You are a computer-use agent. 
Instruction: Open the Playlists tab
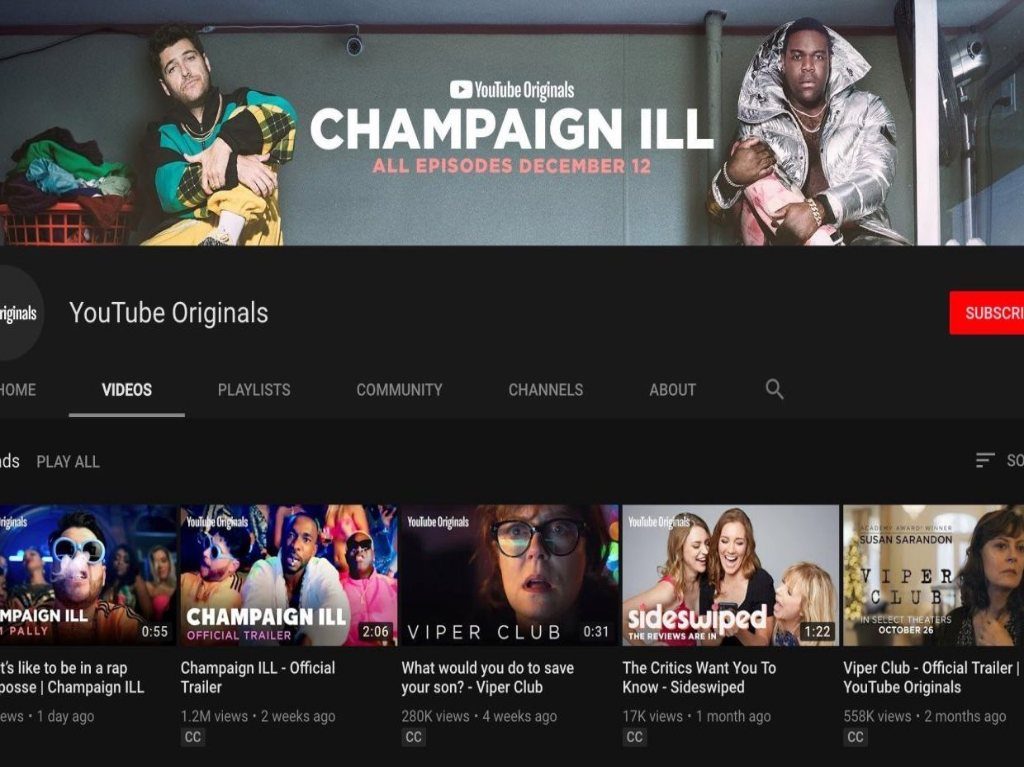coord(254,390)
